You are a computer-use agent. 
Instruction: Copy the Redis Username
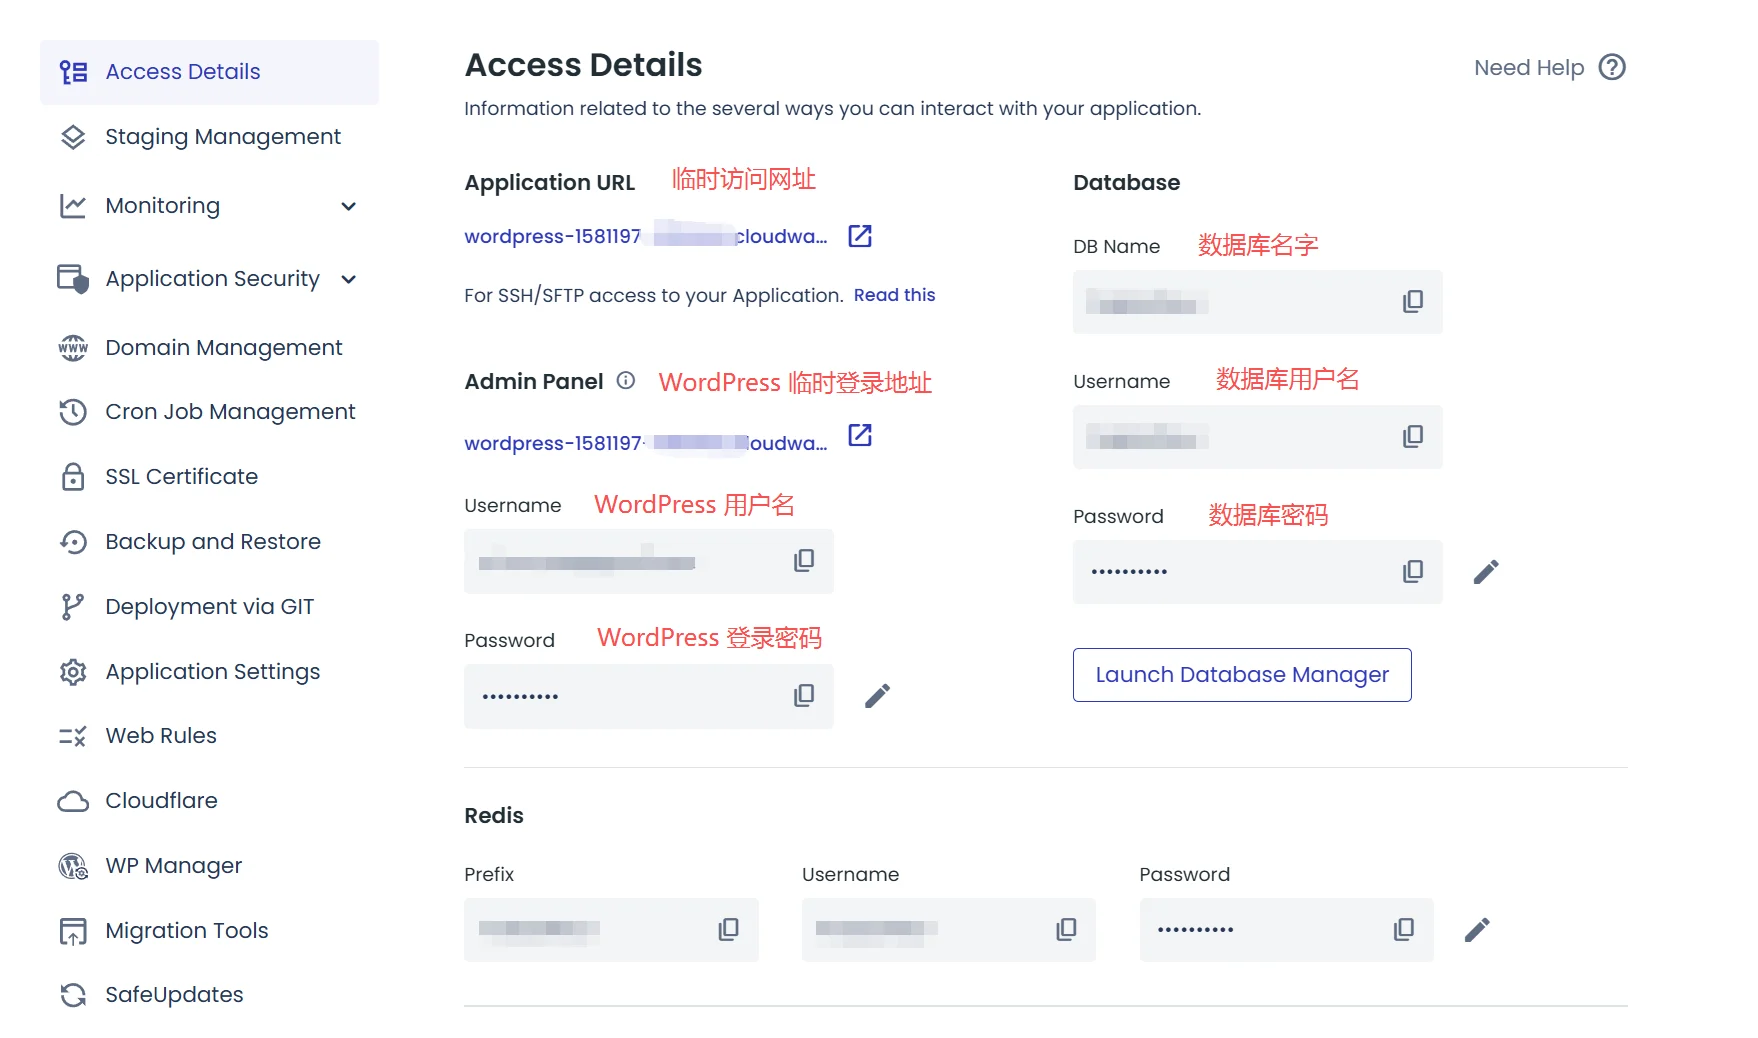point(1066,929)
